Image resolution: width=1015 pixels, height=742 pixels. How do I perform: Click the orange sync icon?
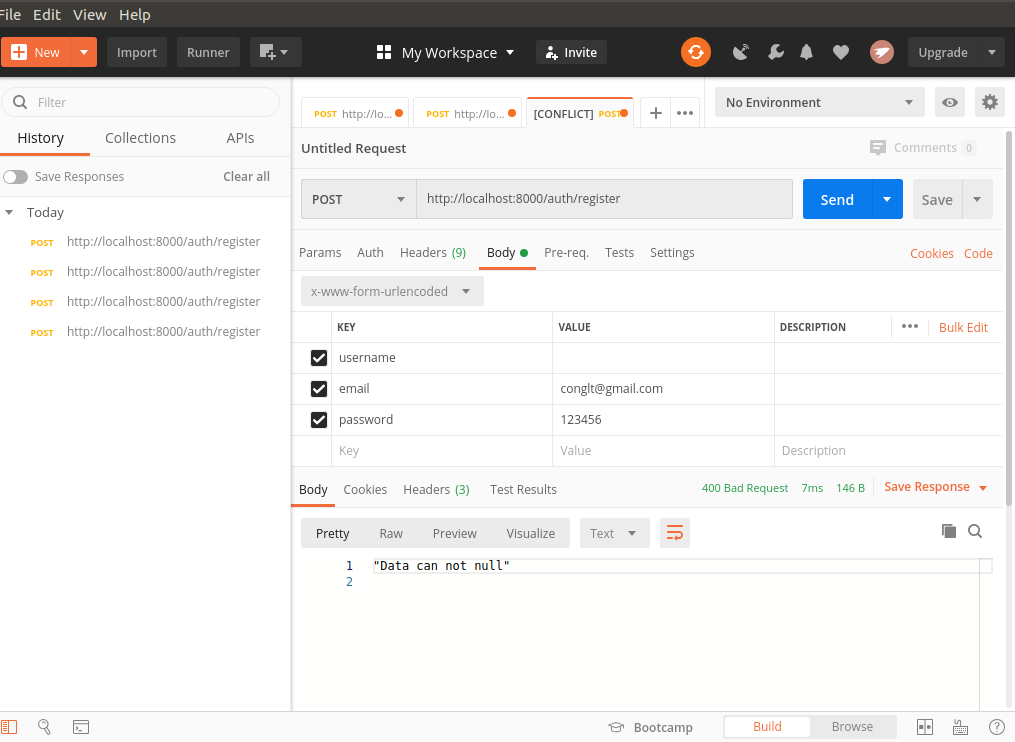point(696,52)
